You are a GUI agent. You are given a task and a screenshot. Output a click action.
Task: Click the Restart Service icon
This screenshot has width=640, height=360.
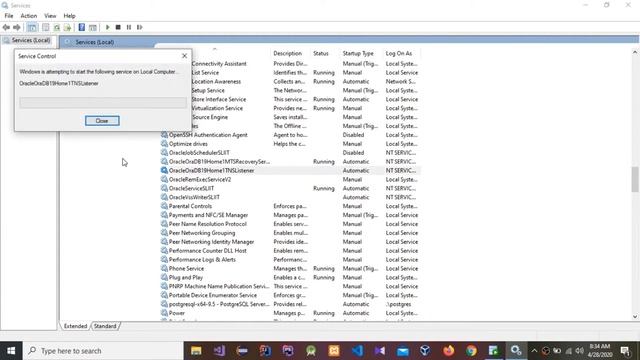tap(140, 27)
